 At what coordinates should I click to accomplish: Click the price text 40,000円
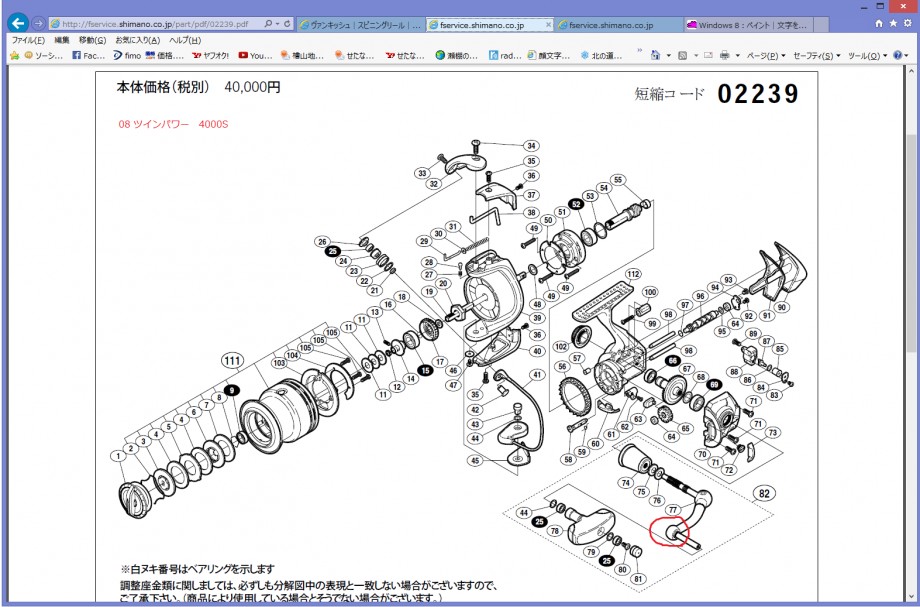[x=252, y=87]
